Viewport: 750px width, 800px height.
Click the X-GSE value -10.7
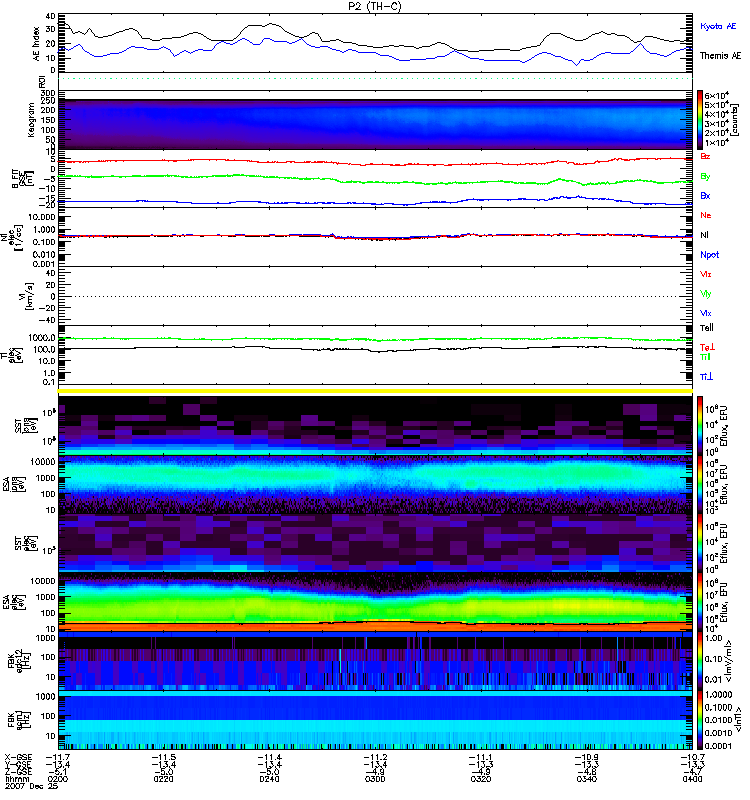pyautogui.click(x=692, y=757)
